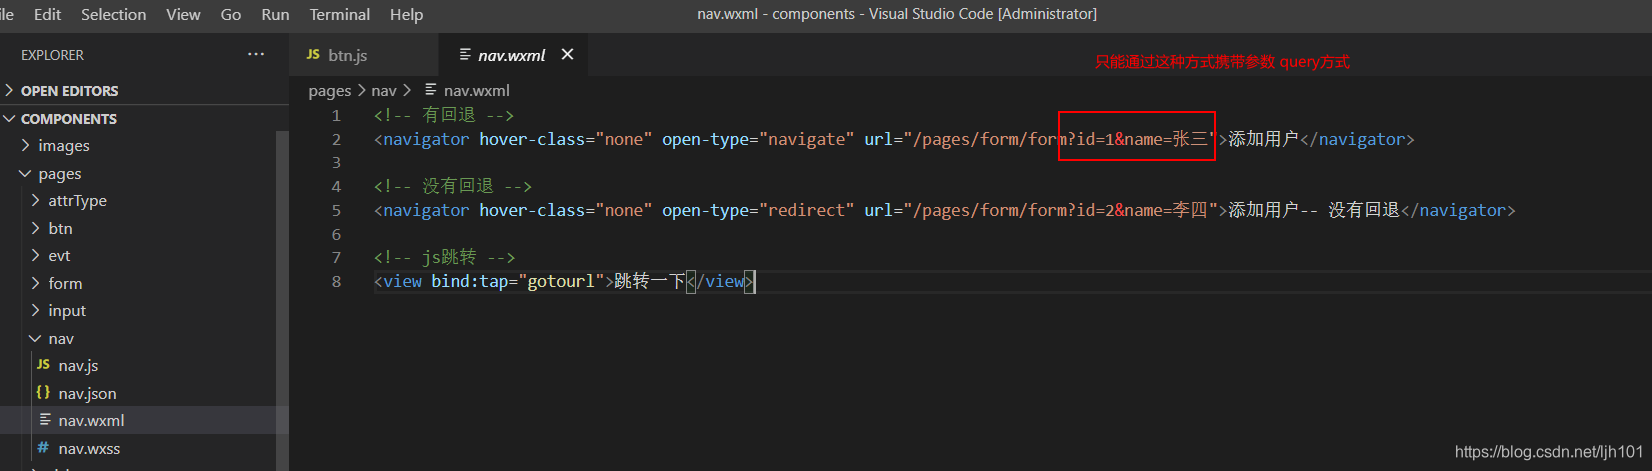Select the nav.wxml editor tab
Image resolution: width=1652 pixels, height=471 pixels.
[x=511, y=55]
